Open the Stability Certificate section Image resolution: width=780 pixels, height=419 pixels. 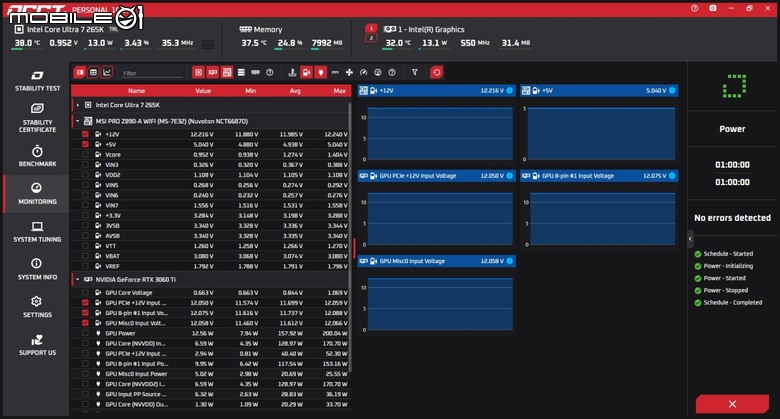pos(37,118)
